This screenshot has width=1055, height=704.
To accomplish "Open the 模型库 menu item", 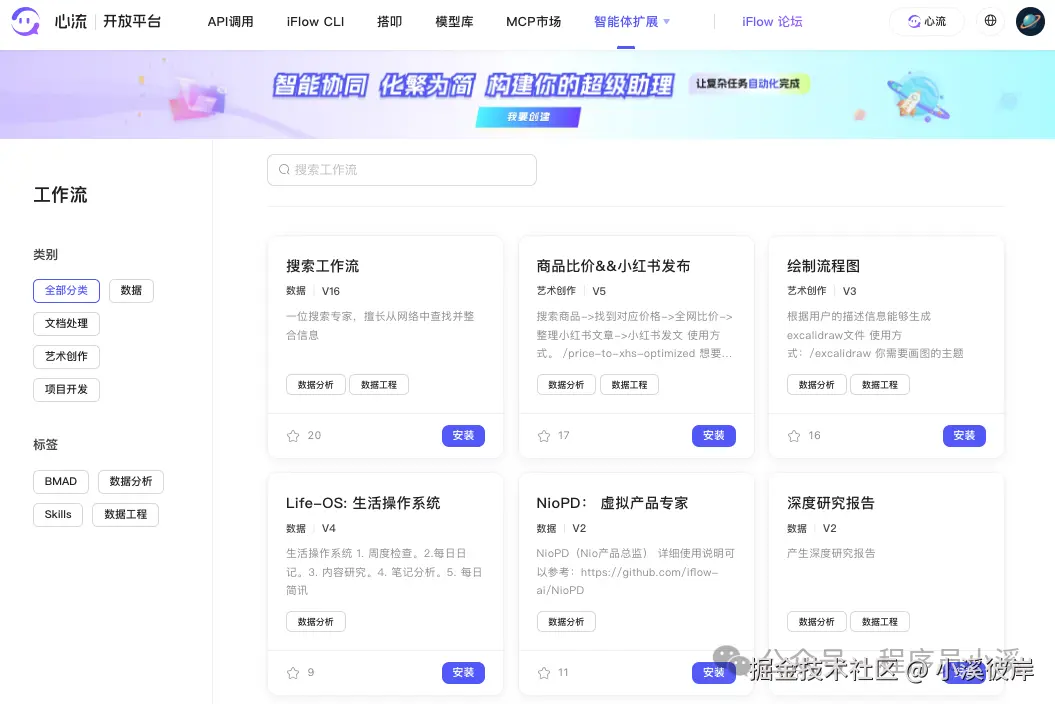I will coord(454,21).
